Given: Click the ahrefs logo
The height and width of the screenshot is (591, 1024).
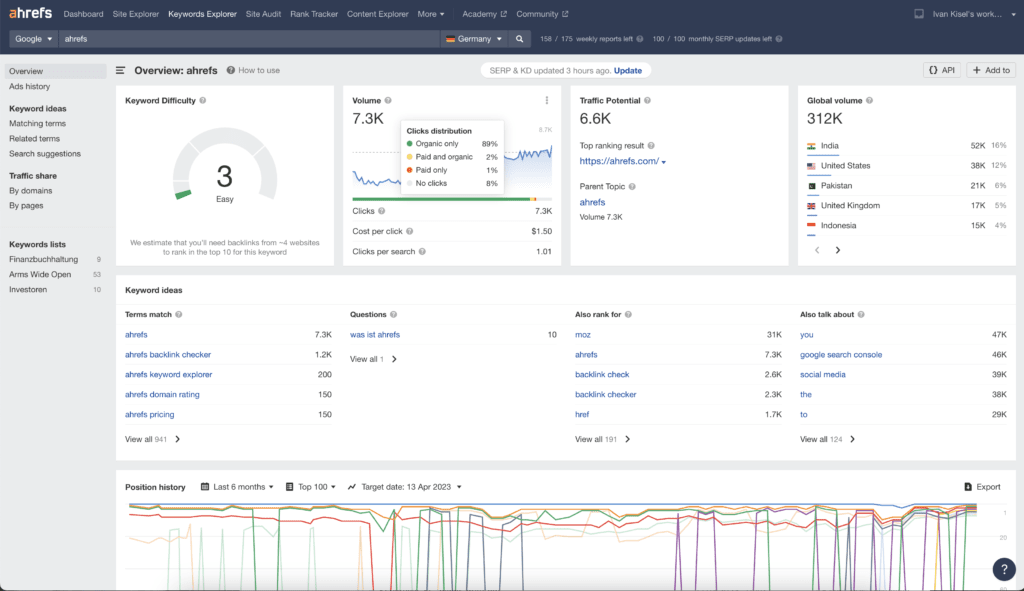Looking at the screenshot, I should (30, 14).
